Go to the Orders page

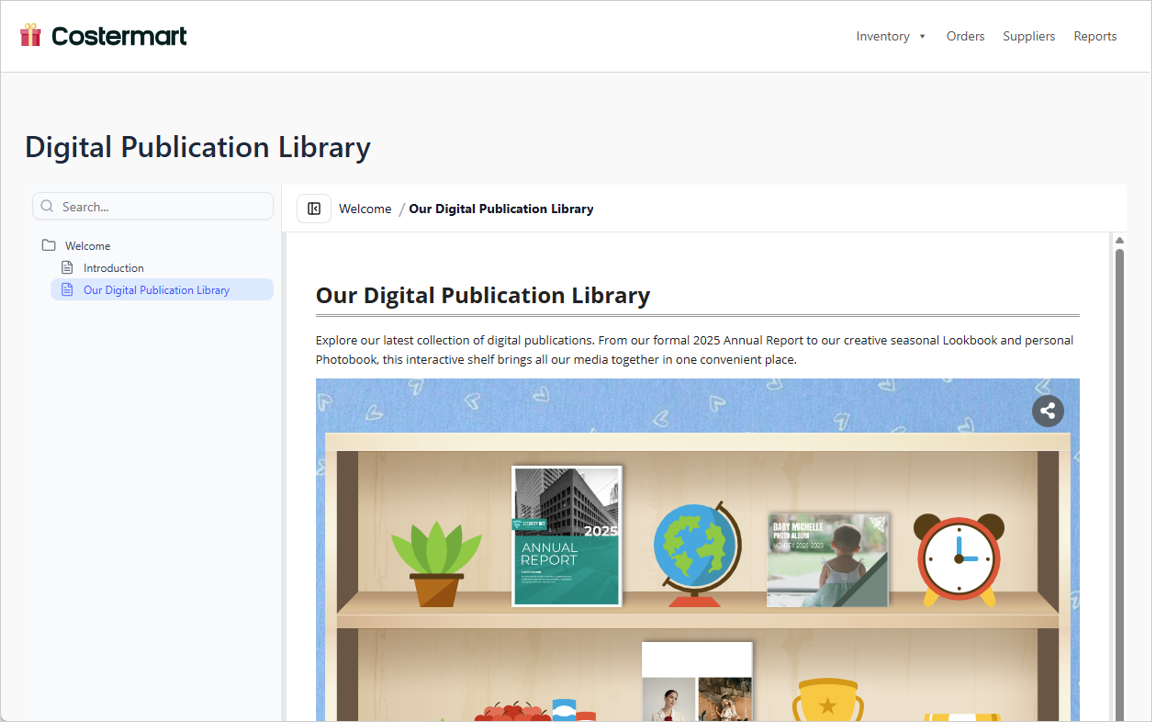965,36
